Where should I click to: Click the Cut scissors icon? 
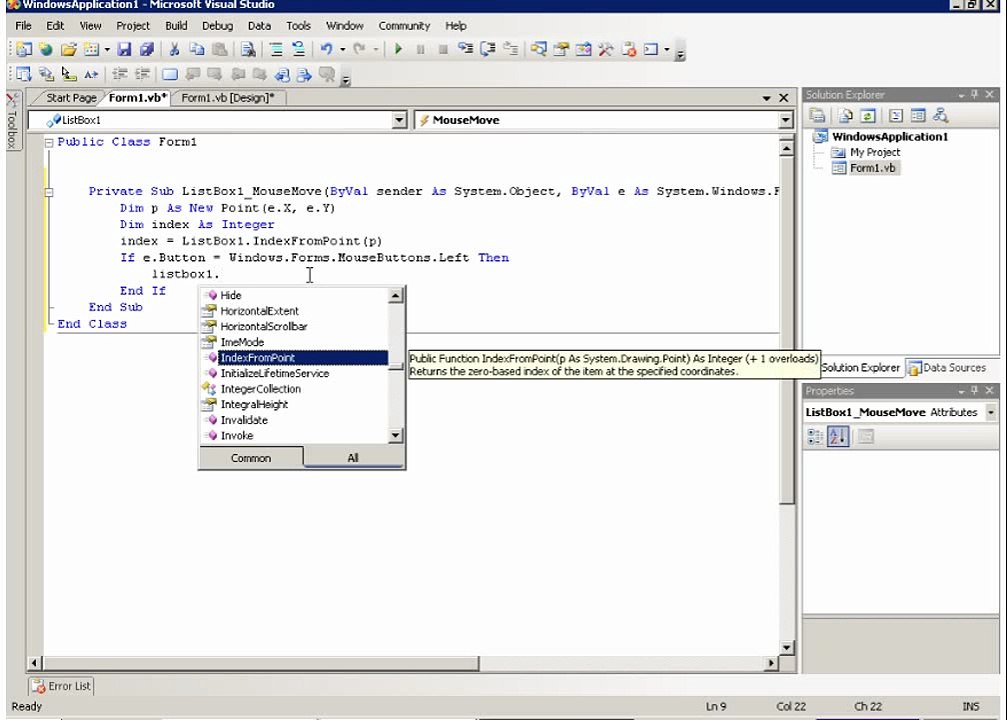pos(173,49)
